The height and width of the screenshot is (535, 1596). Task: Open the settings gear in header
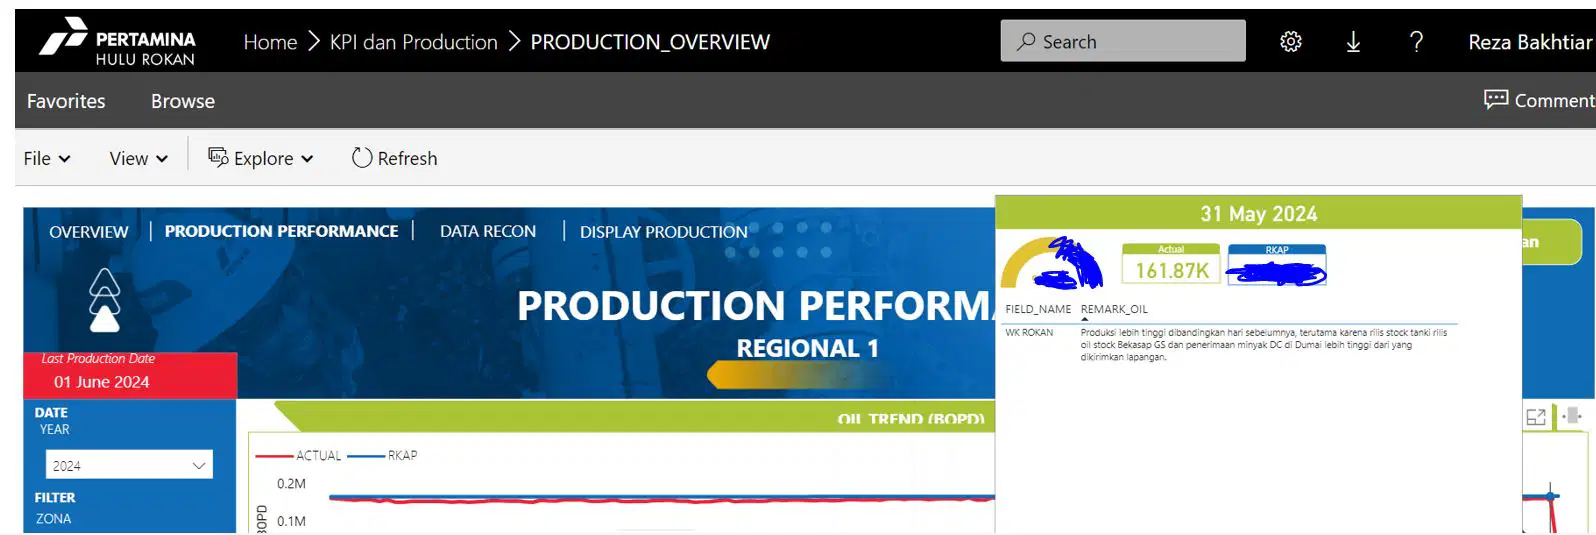click(x=1291, y=41)
